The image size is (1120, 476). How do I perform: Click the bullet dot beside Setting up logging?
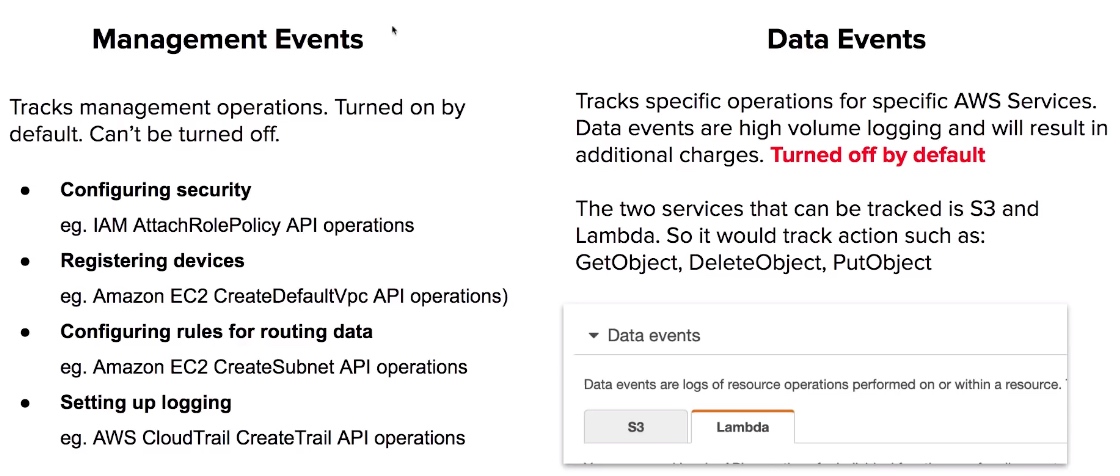tap(25, 403)
